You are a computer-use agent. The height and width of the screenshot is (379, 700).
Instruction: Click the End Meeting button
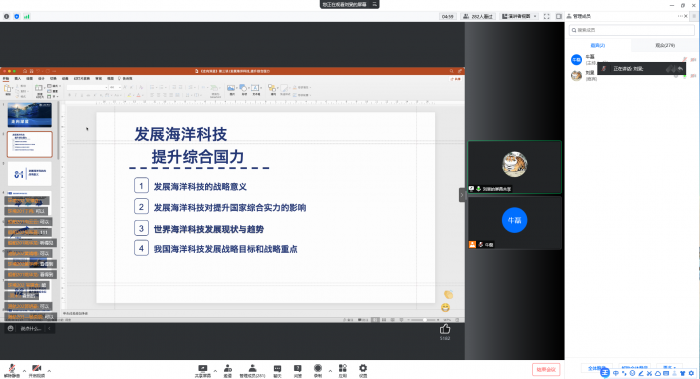tap(546, 370)
